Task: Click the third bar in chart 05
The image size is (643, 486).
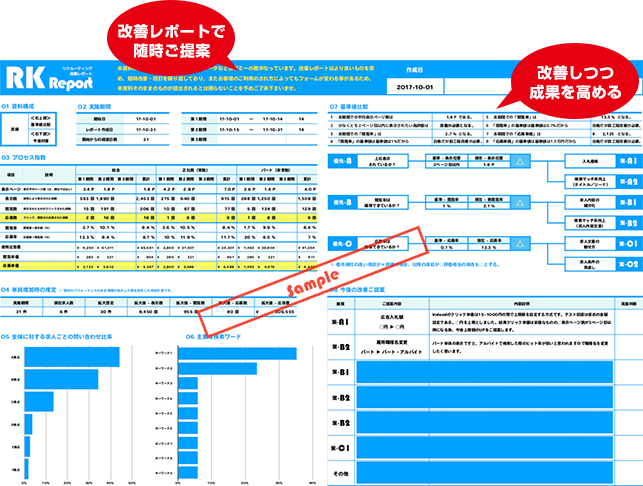Action: coord(39,402)
